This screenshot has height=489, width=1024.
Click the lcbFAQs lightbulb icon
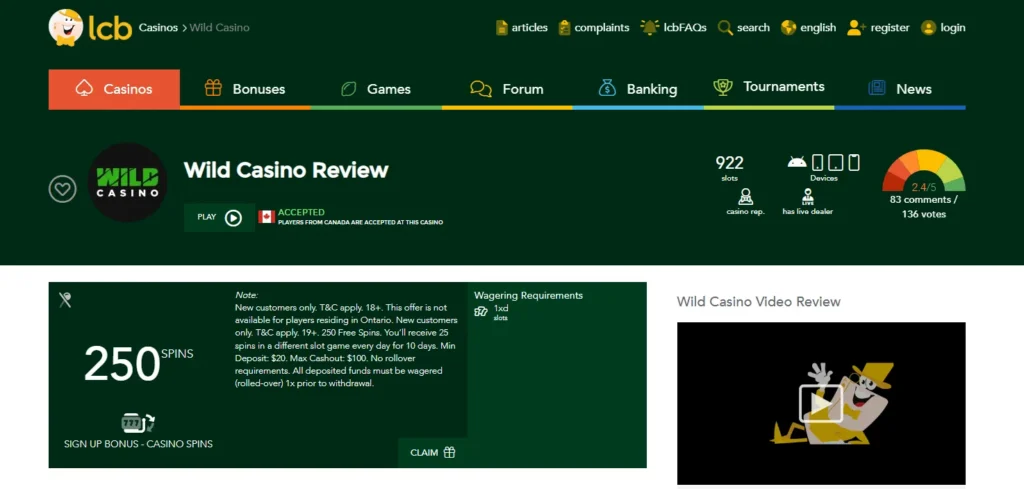tap(649, 27)
